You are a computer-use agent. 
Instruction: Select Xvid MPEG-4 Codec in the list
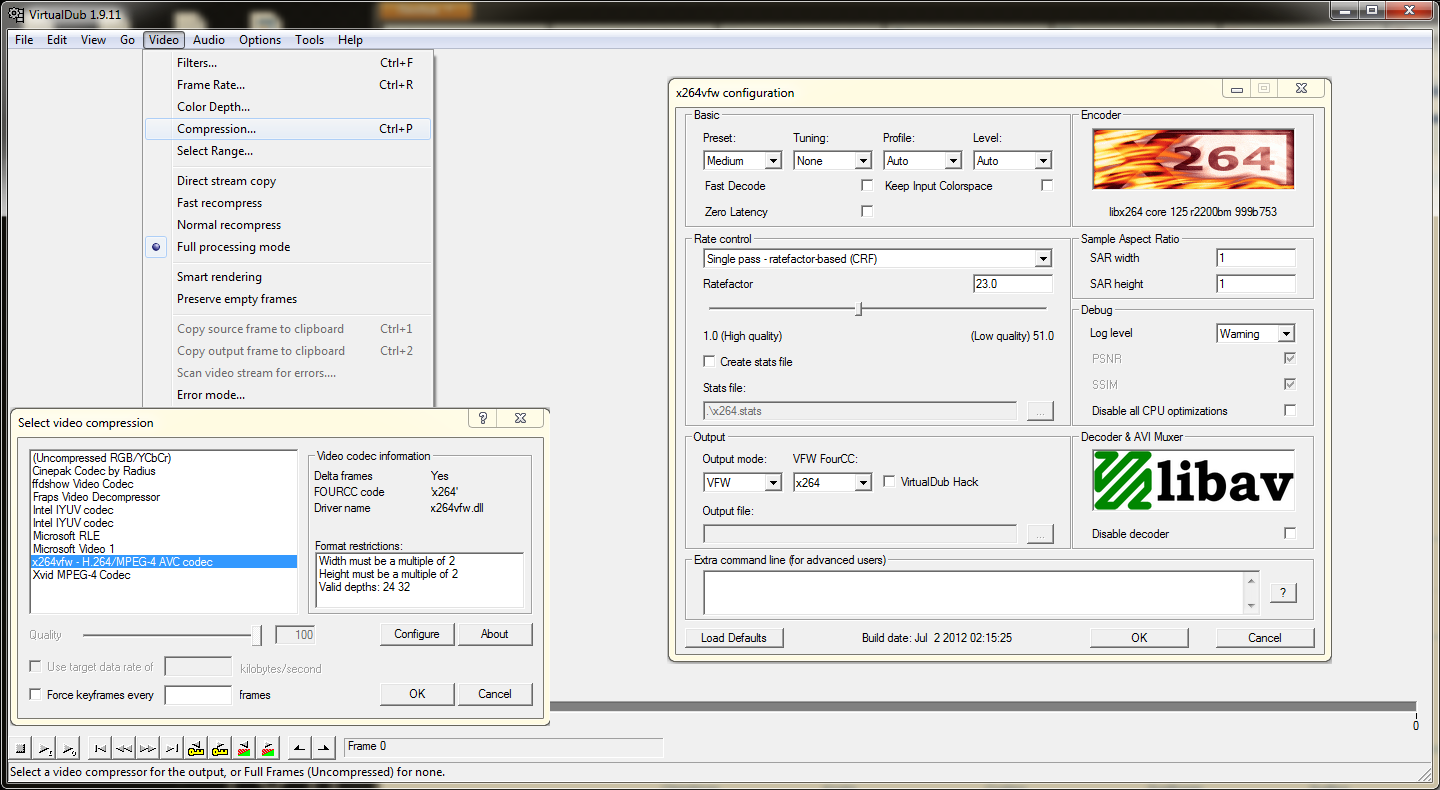[x=81, y=575]
